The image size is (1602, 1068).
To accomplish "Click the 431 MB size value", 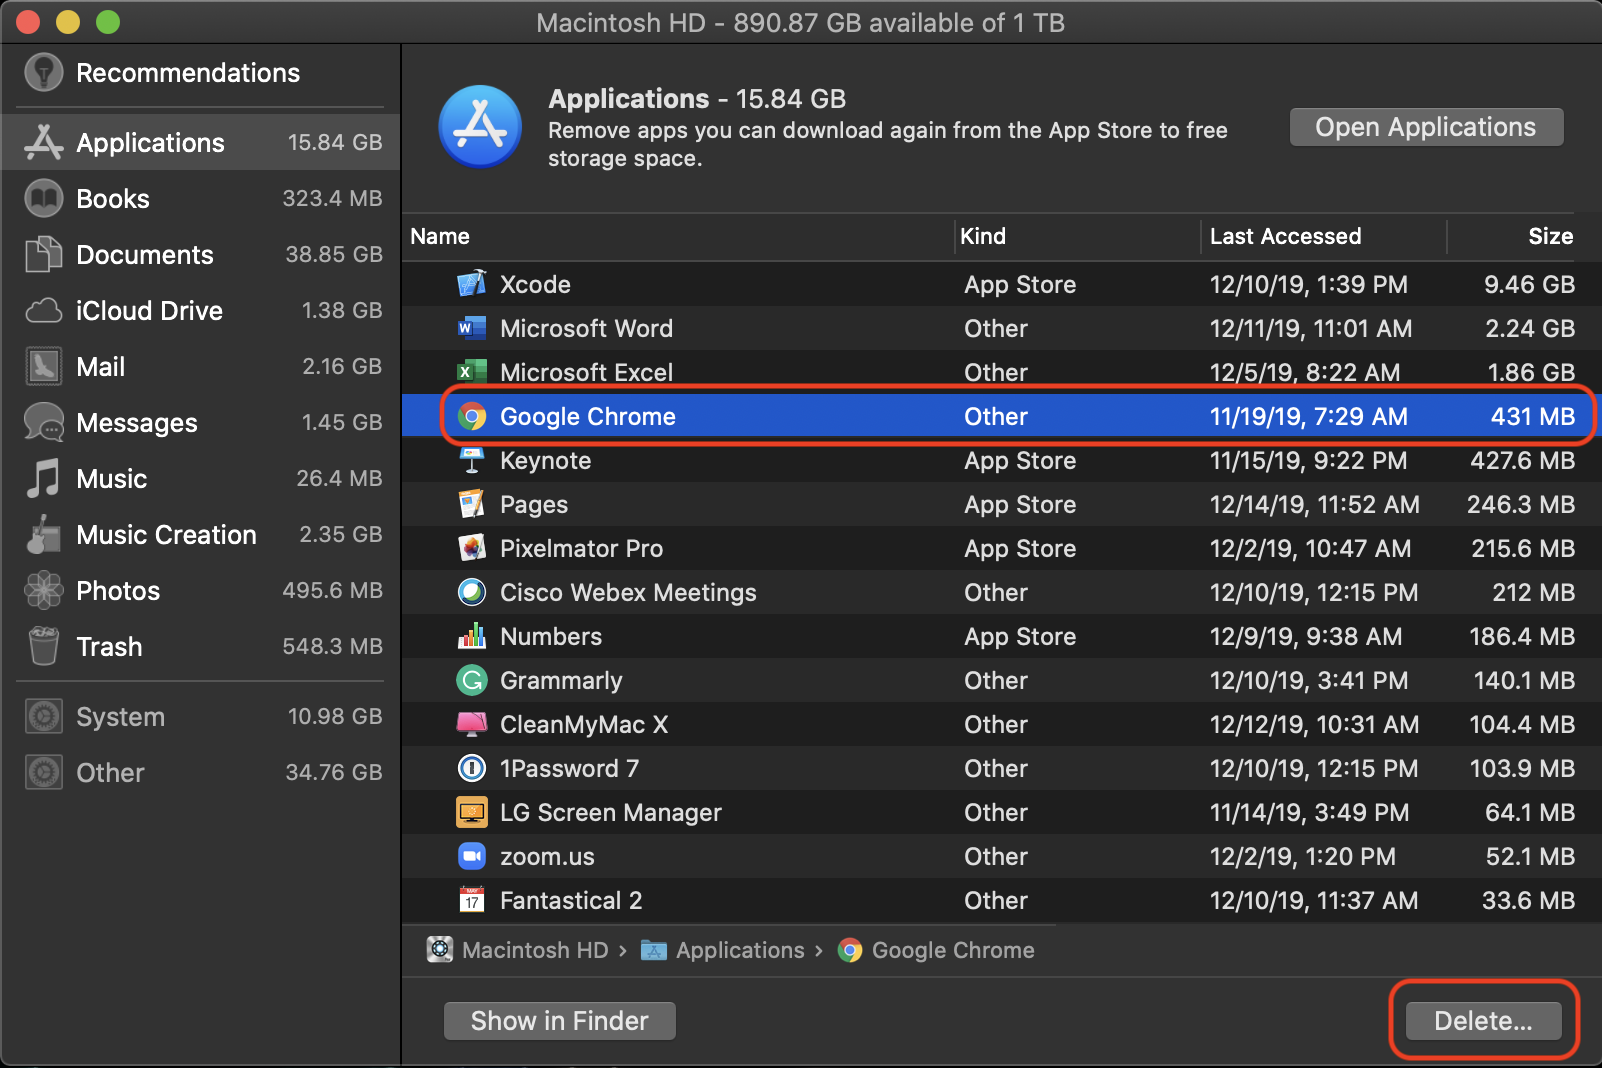I will (1532, 416).
